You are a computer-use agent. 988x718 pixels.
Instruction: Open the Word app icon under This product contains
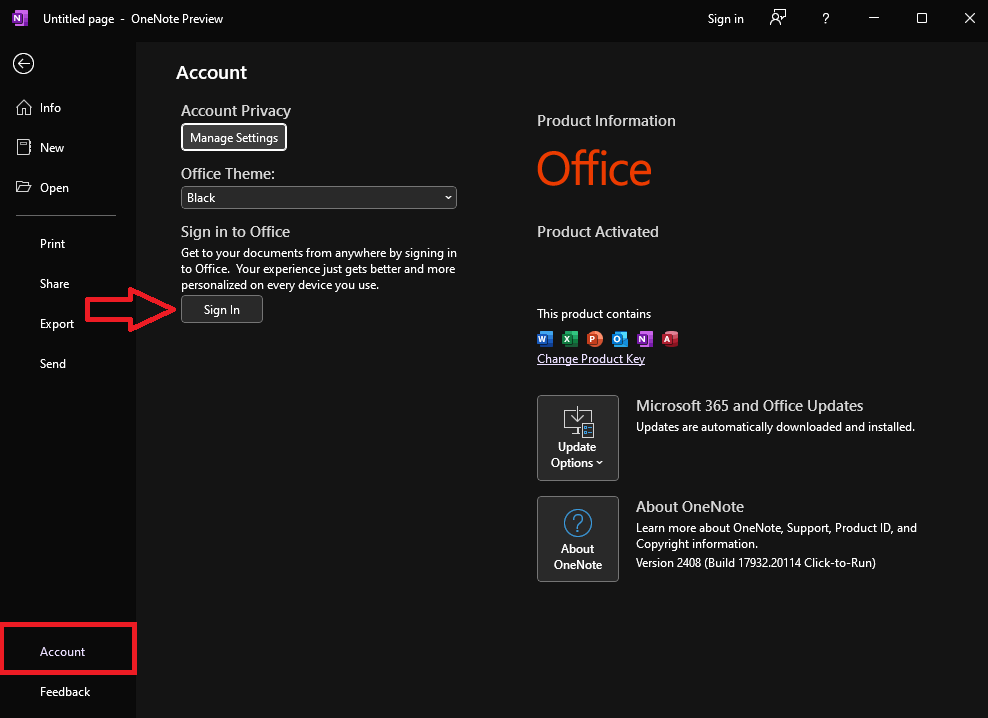click(x=544, y=339)
